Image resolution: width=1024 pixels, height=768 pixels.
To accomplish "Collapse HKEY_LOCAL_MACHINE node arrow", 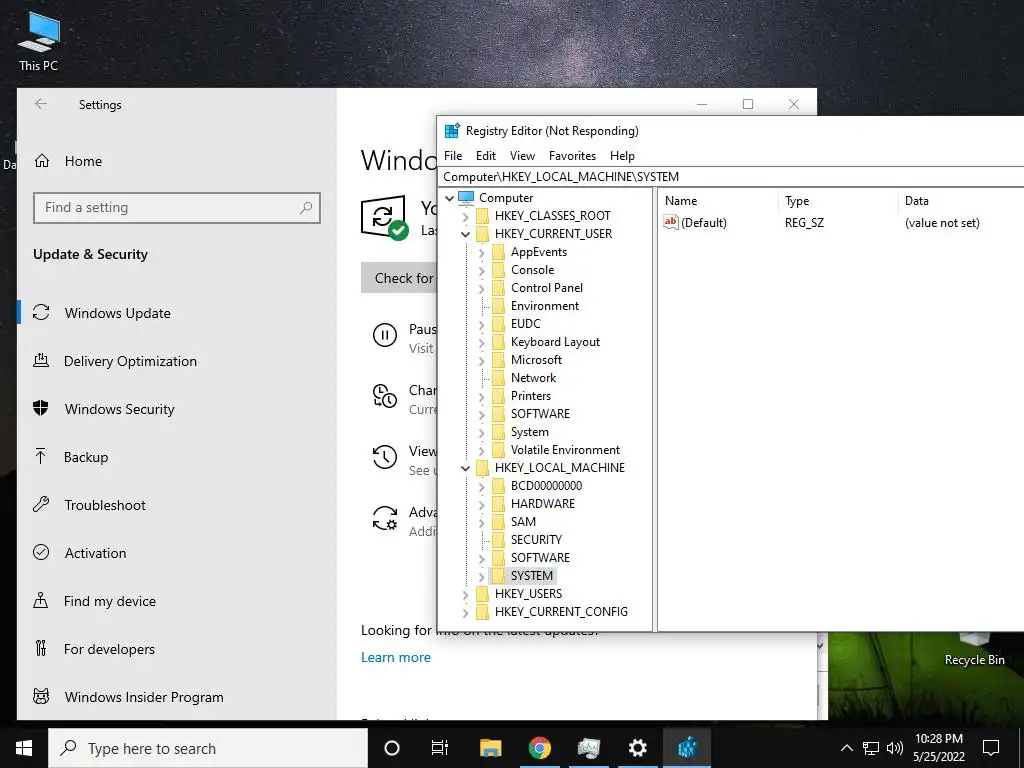I will click(465, 468).
